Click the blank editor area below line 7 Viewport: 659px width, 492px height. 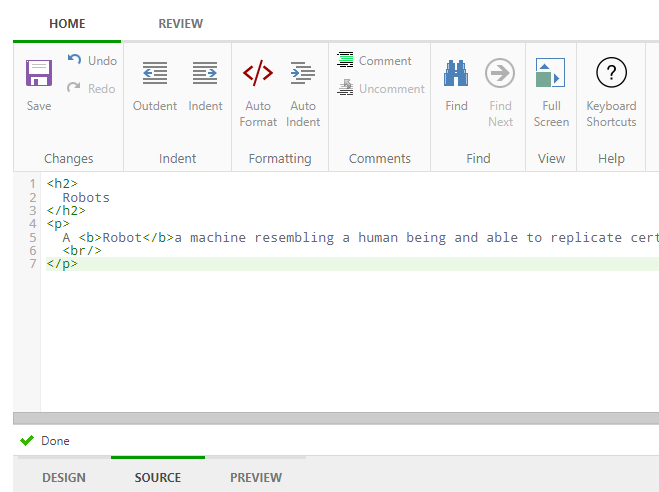[x=350, y=340]
